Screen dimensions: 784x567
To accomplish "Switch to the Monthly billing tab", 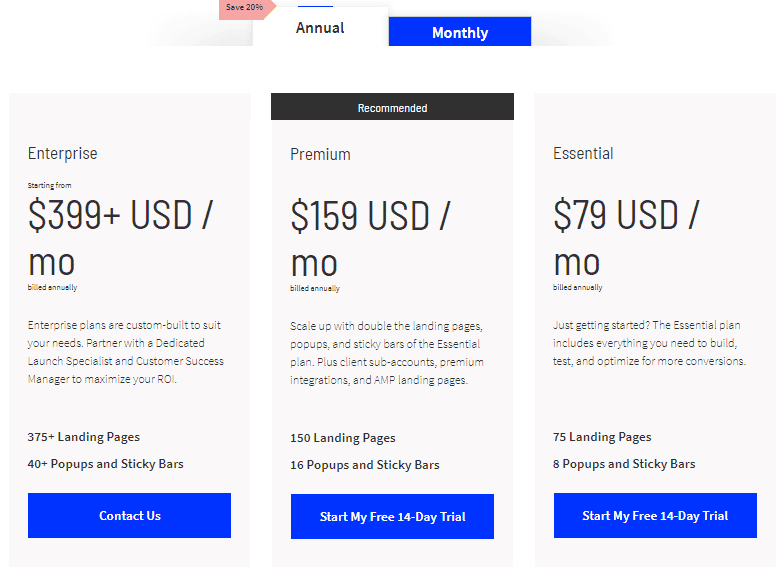I will tap(459, 33).
